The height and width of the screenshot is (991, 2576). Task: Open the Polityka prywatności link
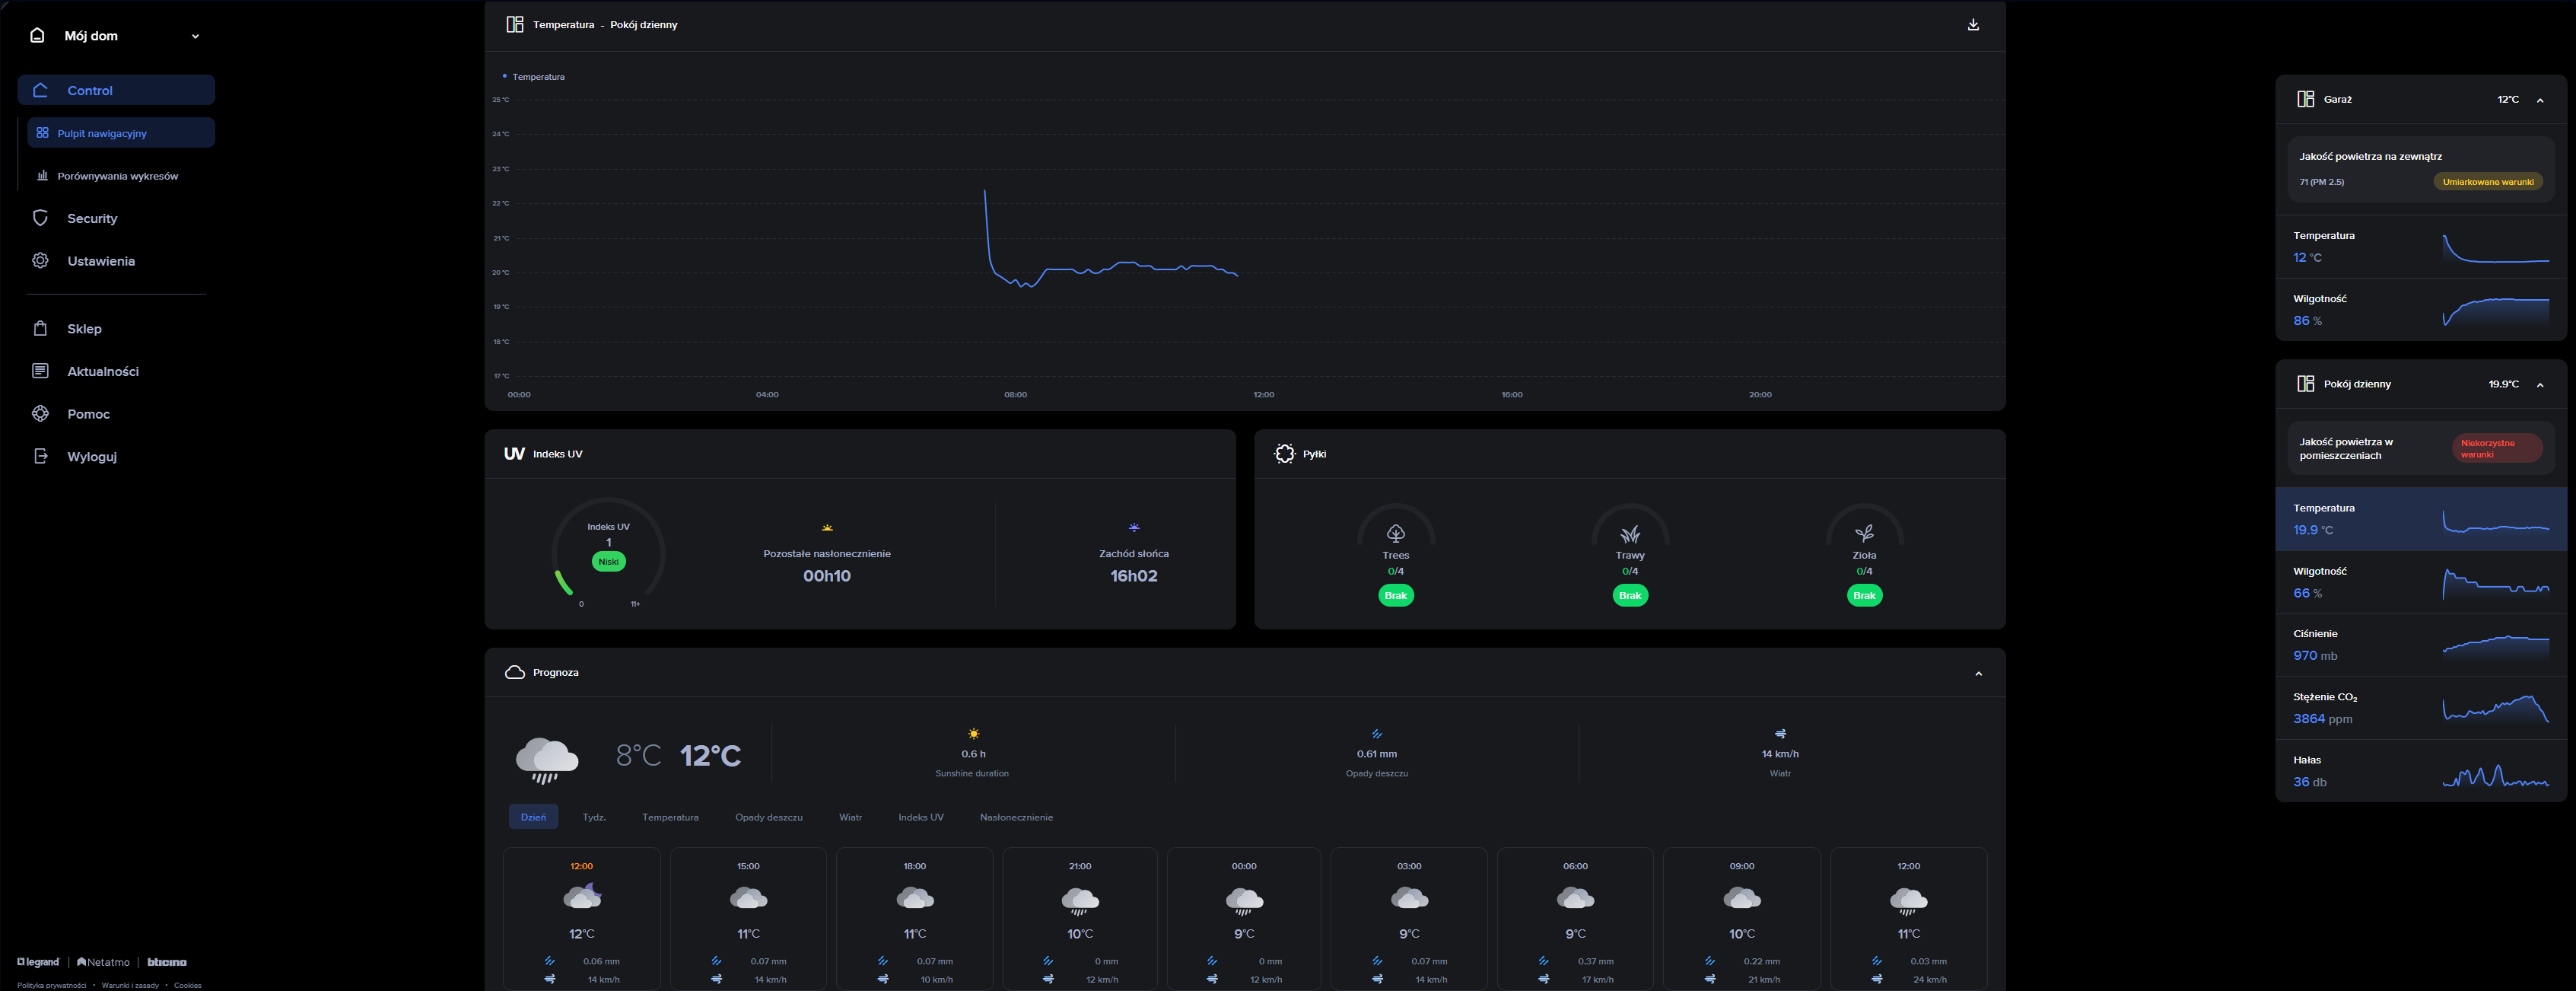click(51, 985)
